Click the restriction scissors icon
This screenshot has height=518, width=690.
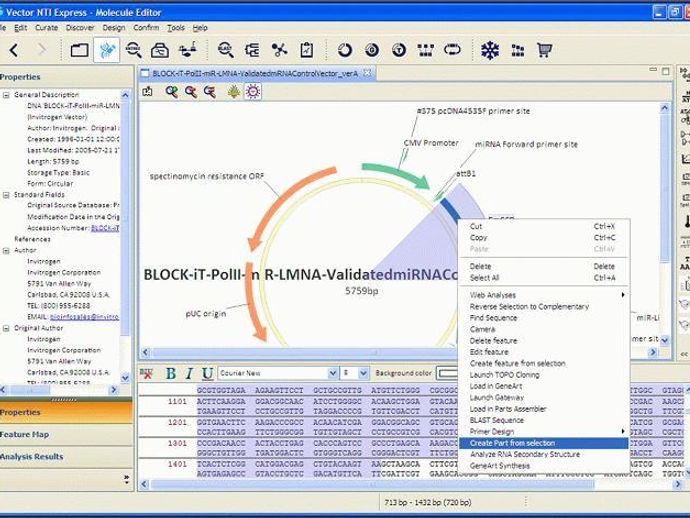point(279,50)
